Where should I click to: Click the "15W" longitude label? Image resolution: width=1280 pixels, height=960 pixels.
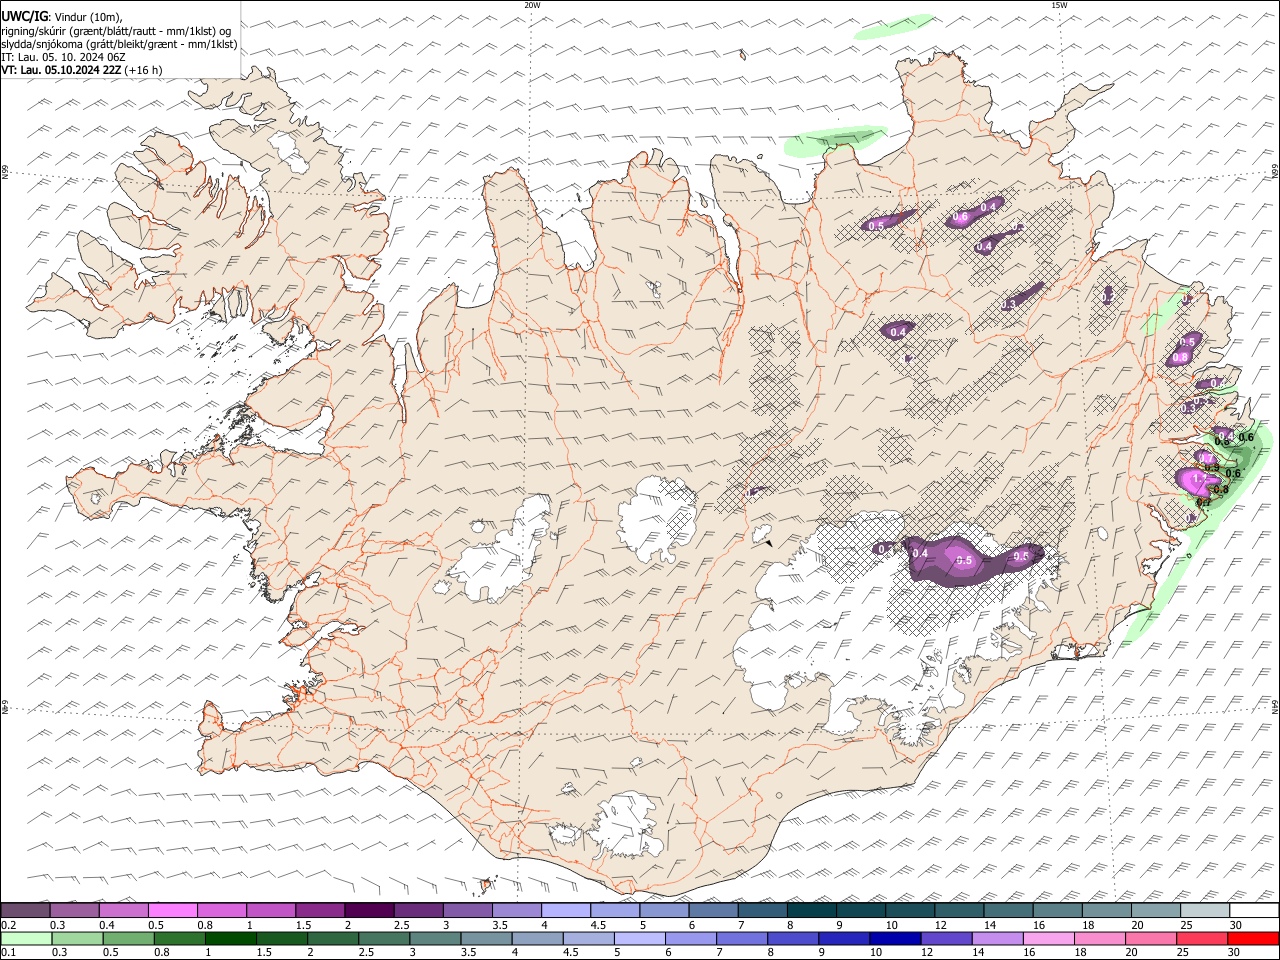[1059, 5]
